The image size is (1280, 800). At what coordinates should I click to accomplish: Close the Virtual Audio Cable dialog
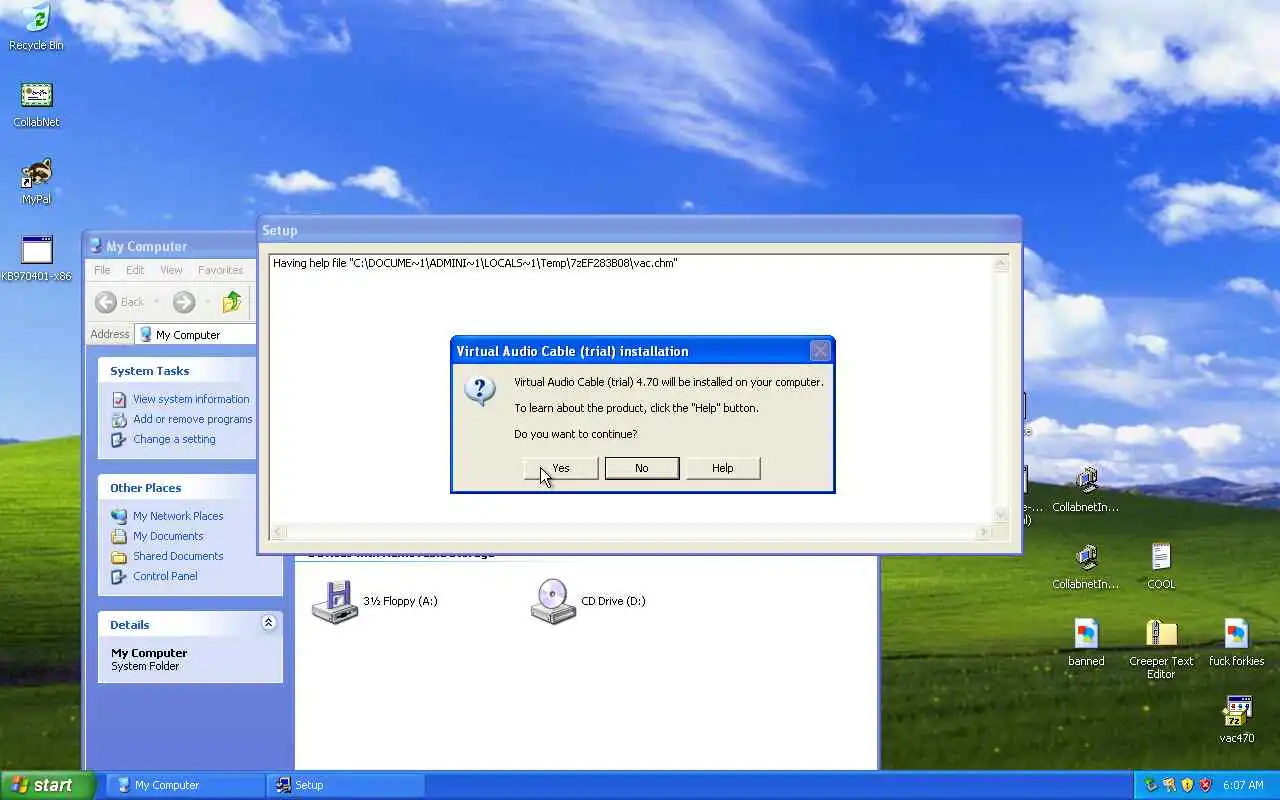pyautogui.click(x=820, y=351)
